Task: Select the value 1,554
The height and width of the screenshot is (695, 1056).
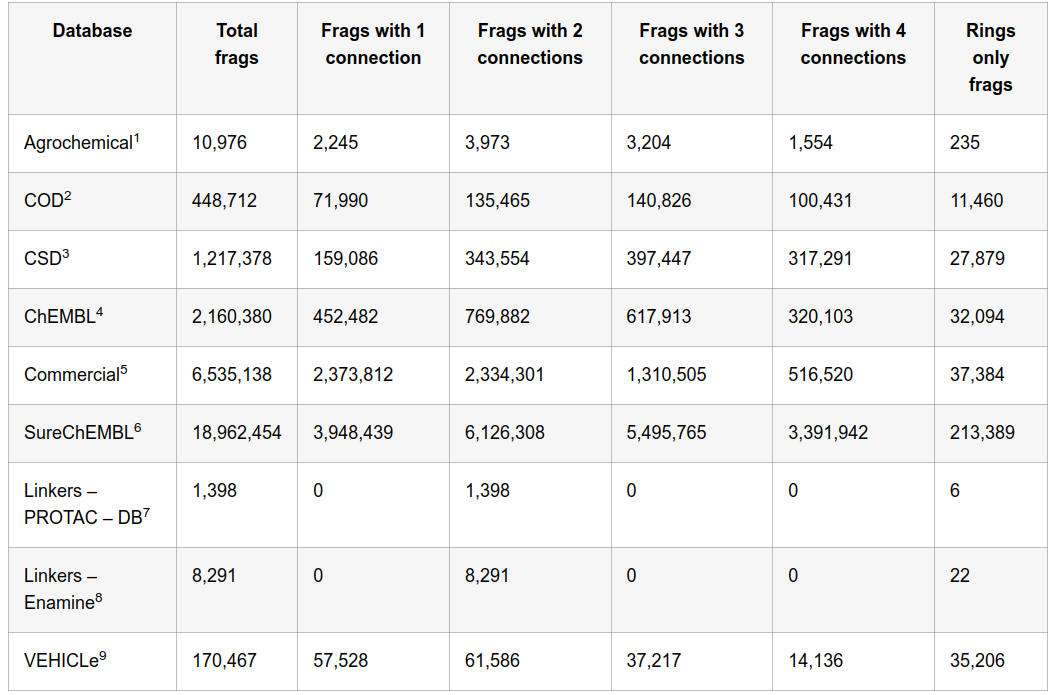Action: pos(811,143)
